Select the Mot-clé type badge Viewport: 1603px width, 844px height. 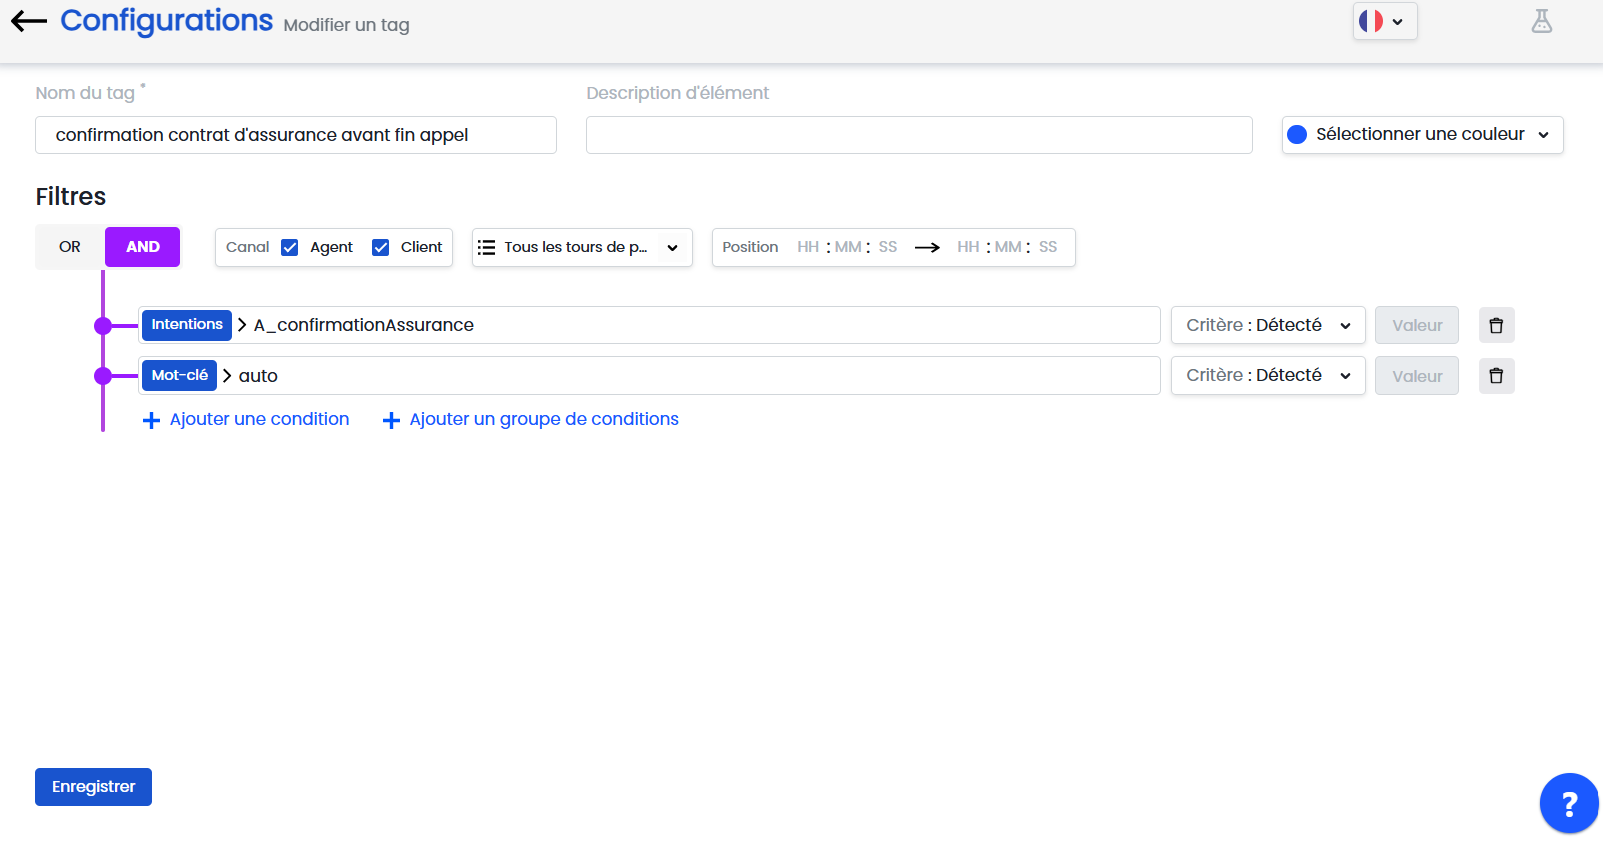(180, 376)
